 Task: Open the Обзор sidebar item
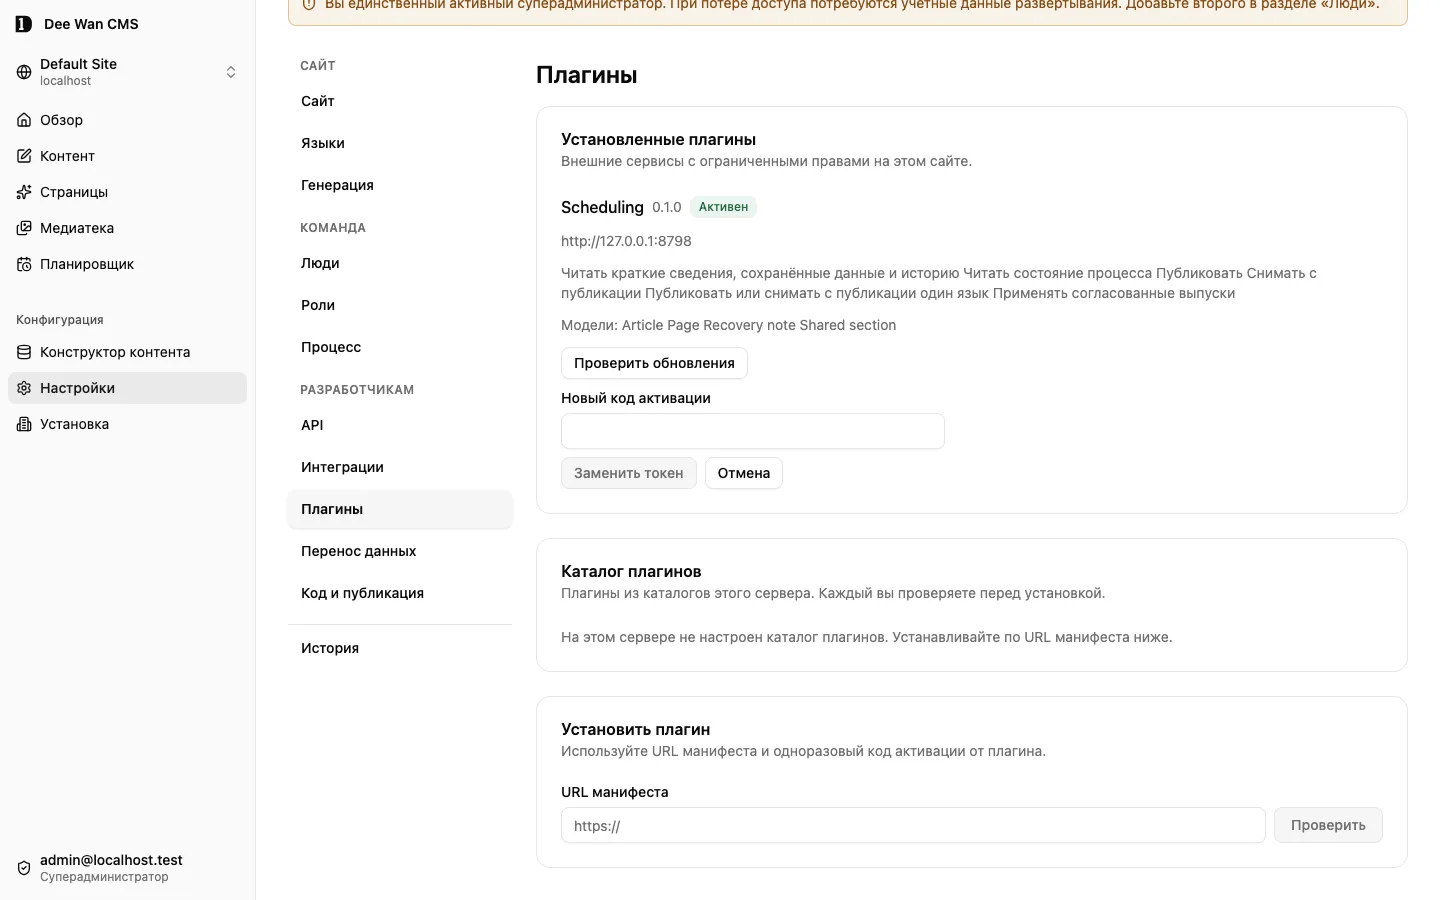[x=127, y=120]
